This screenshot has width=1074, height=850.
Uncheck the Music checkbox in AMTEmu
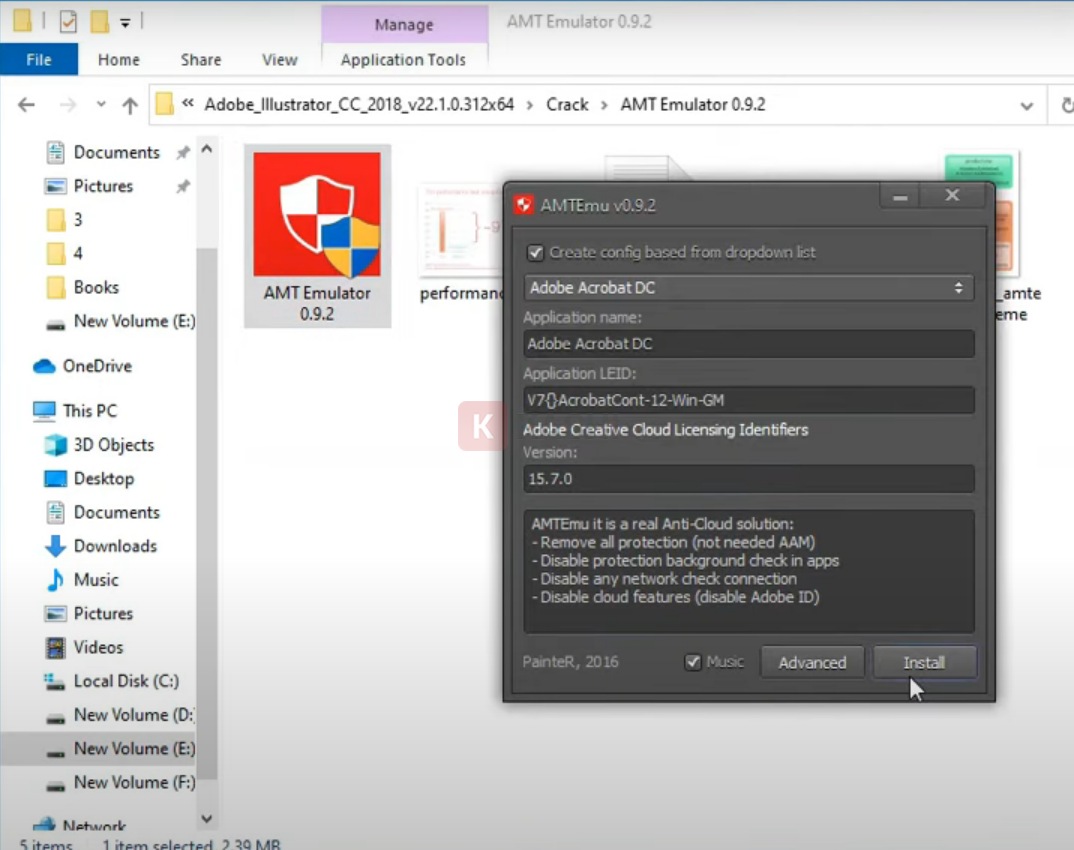tap(693, 661)
